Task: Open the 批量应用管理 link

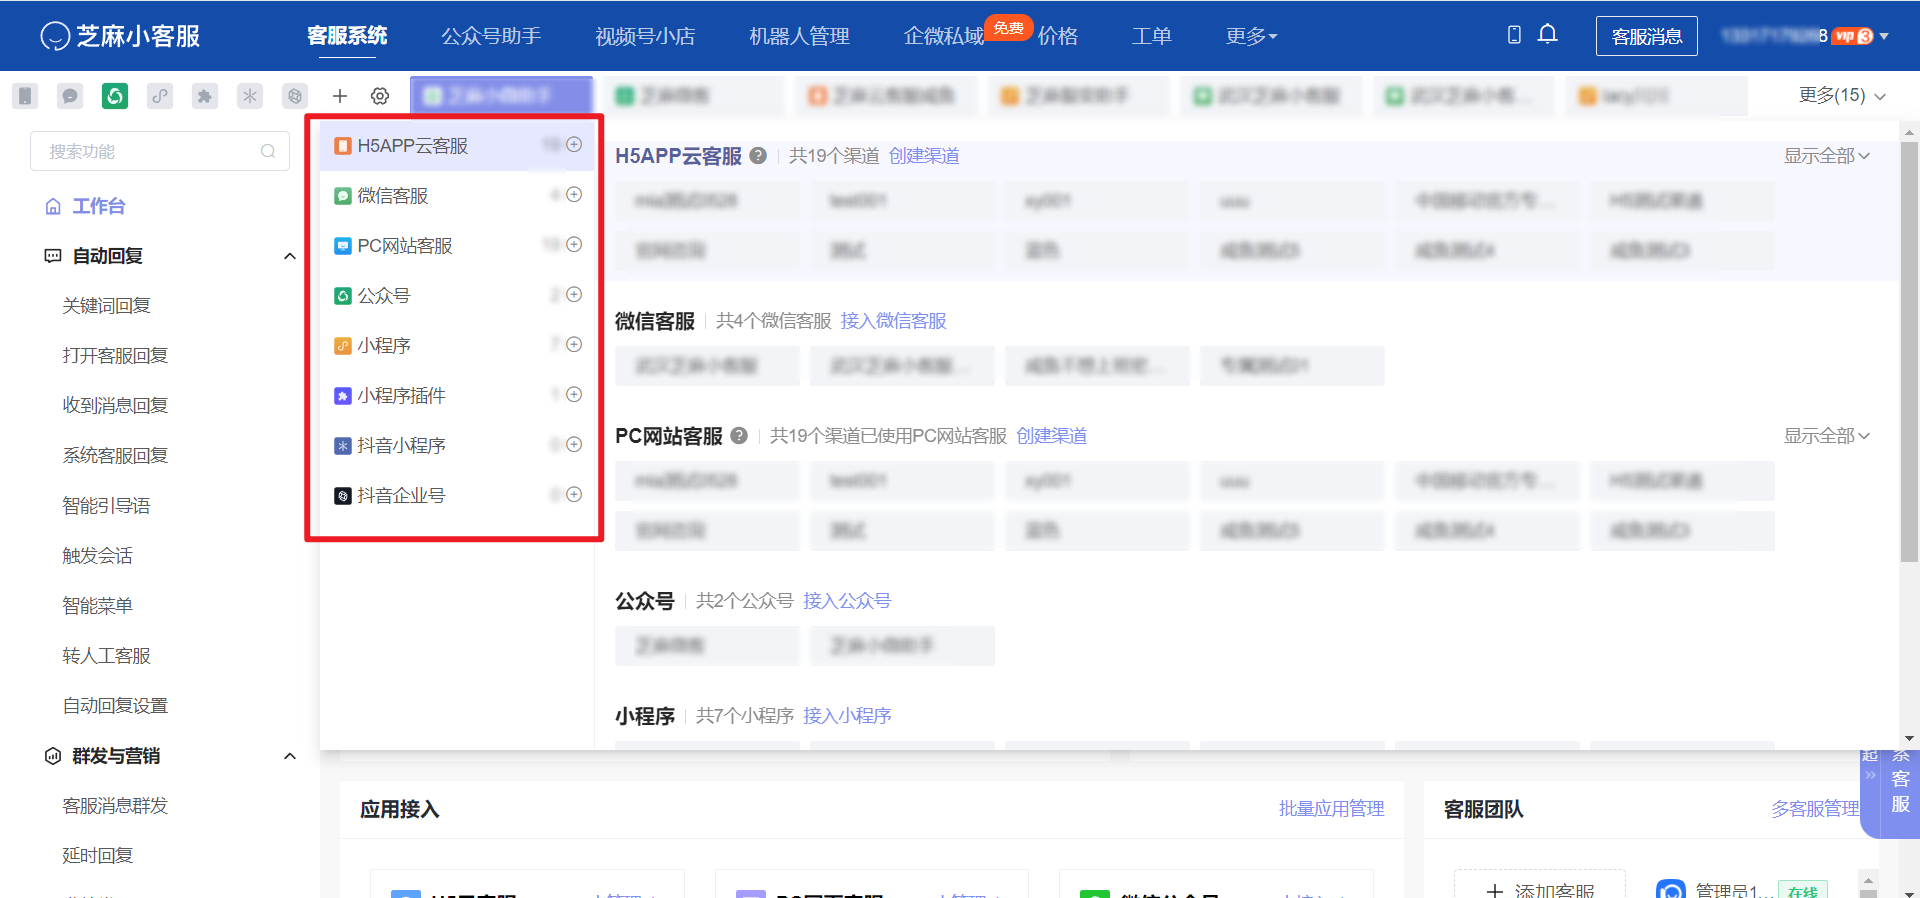Action: [x=1331, y=809]
